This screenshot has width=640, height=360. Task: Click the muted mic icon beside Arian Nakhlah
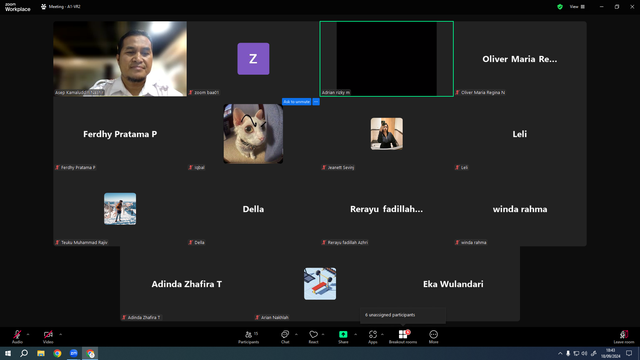258,318
